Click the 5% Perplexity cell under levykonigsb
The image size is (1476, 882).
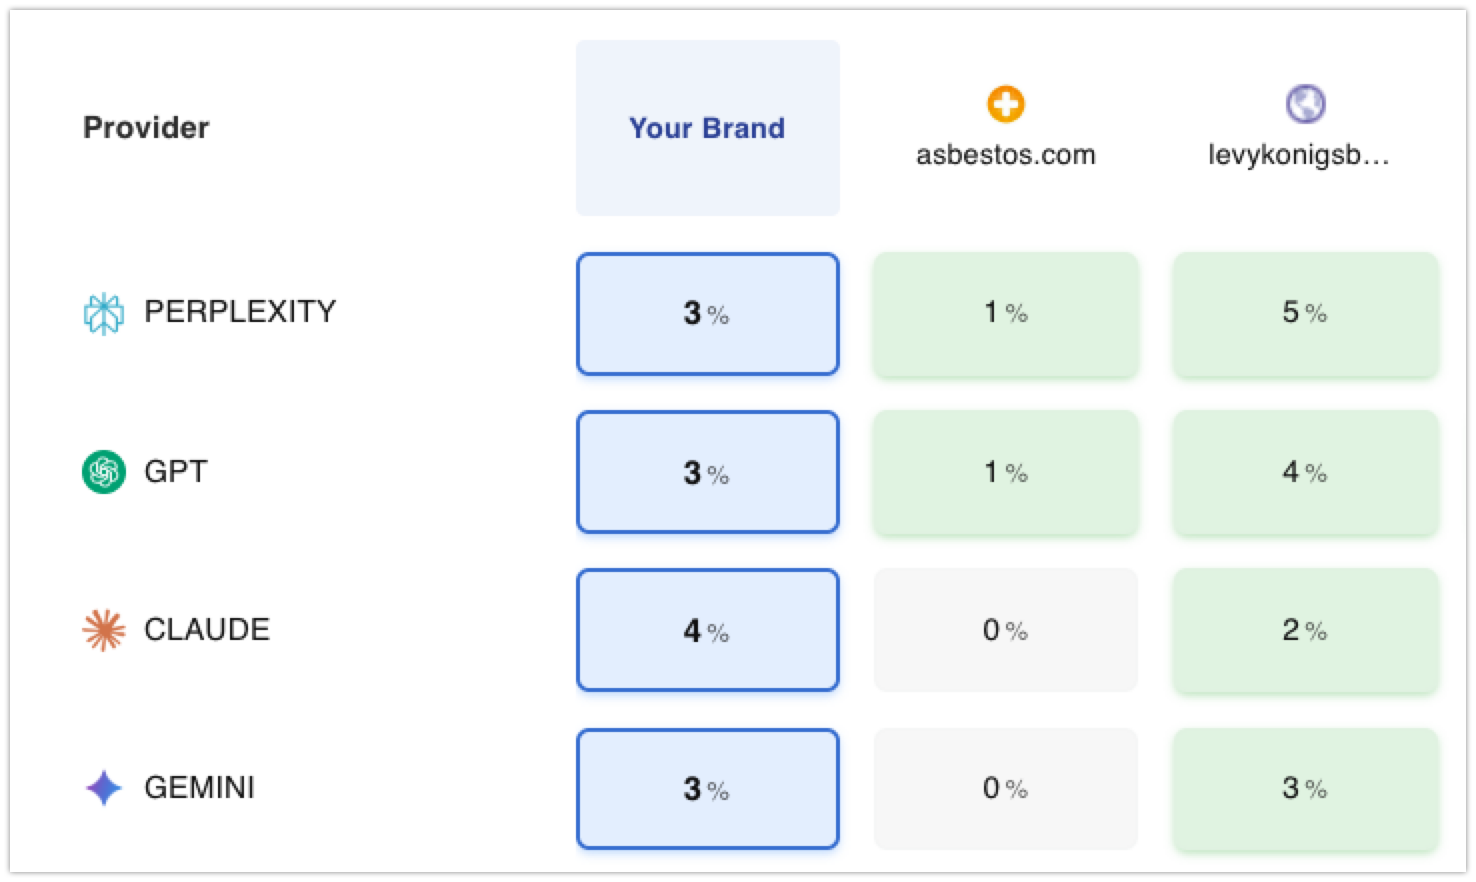1305,314
